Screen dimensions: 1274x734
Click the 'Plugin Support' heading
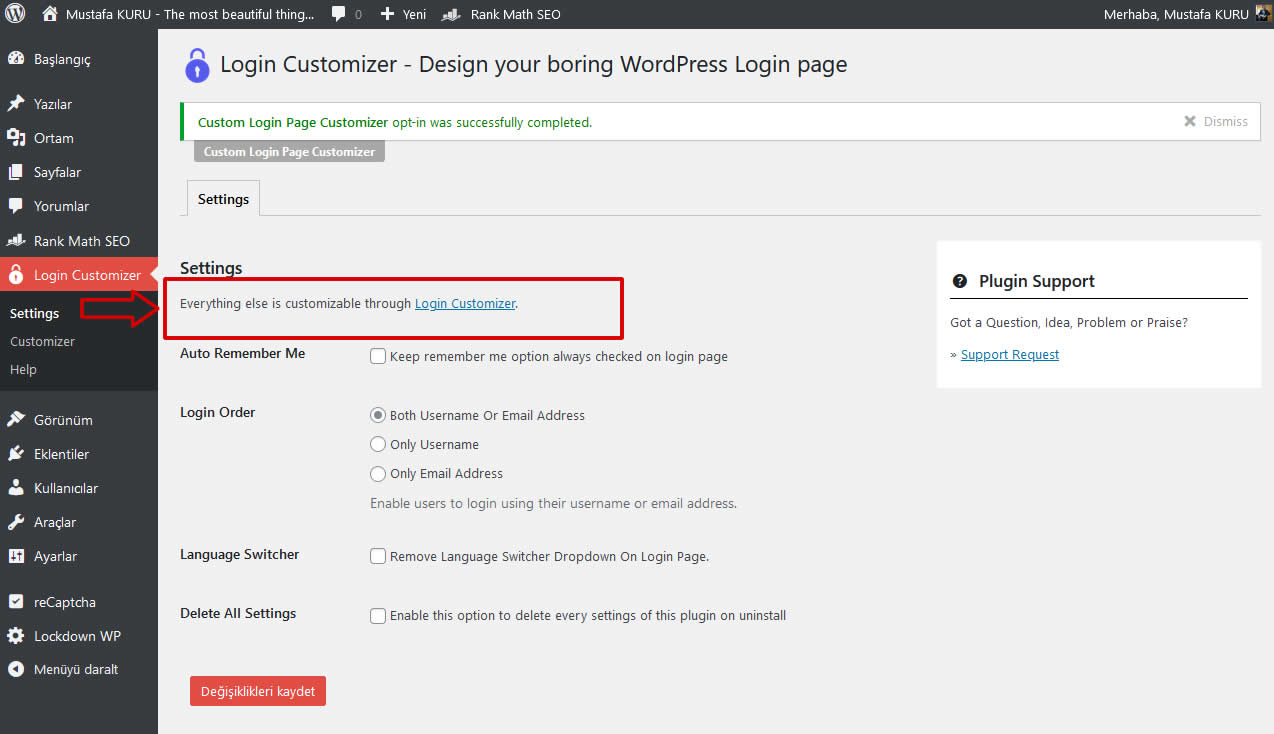tap(1037, 281)
